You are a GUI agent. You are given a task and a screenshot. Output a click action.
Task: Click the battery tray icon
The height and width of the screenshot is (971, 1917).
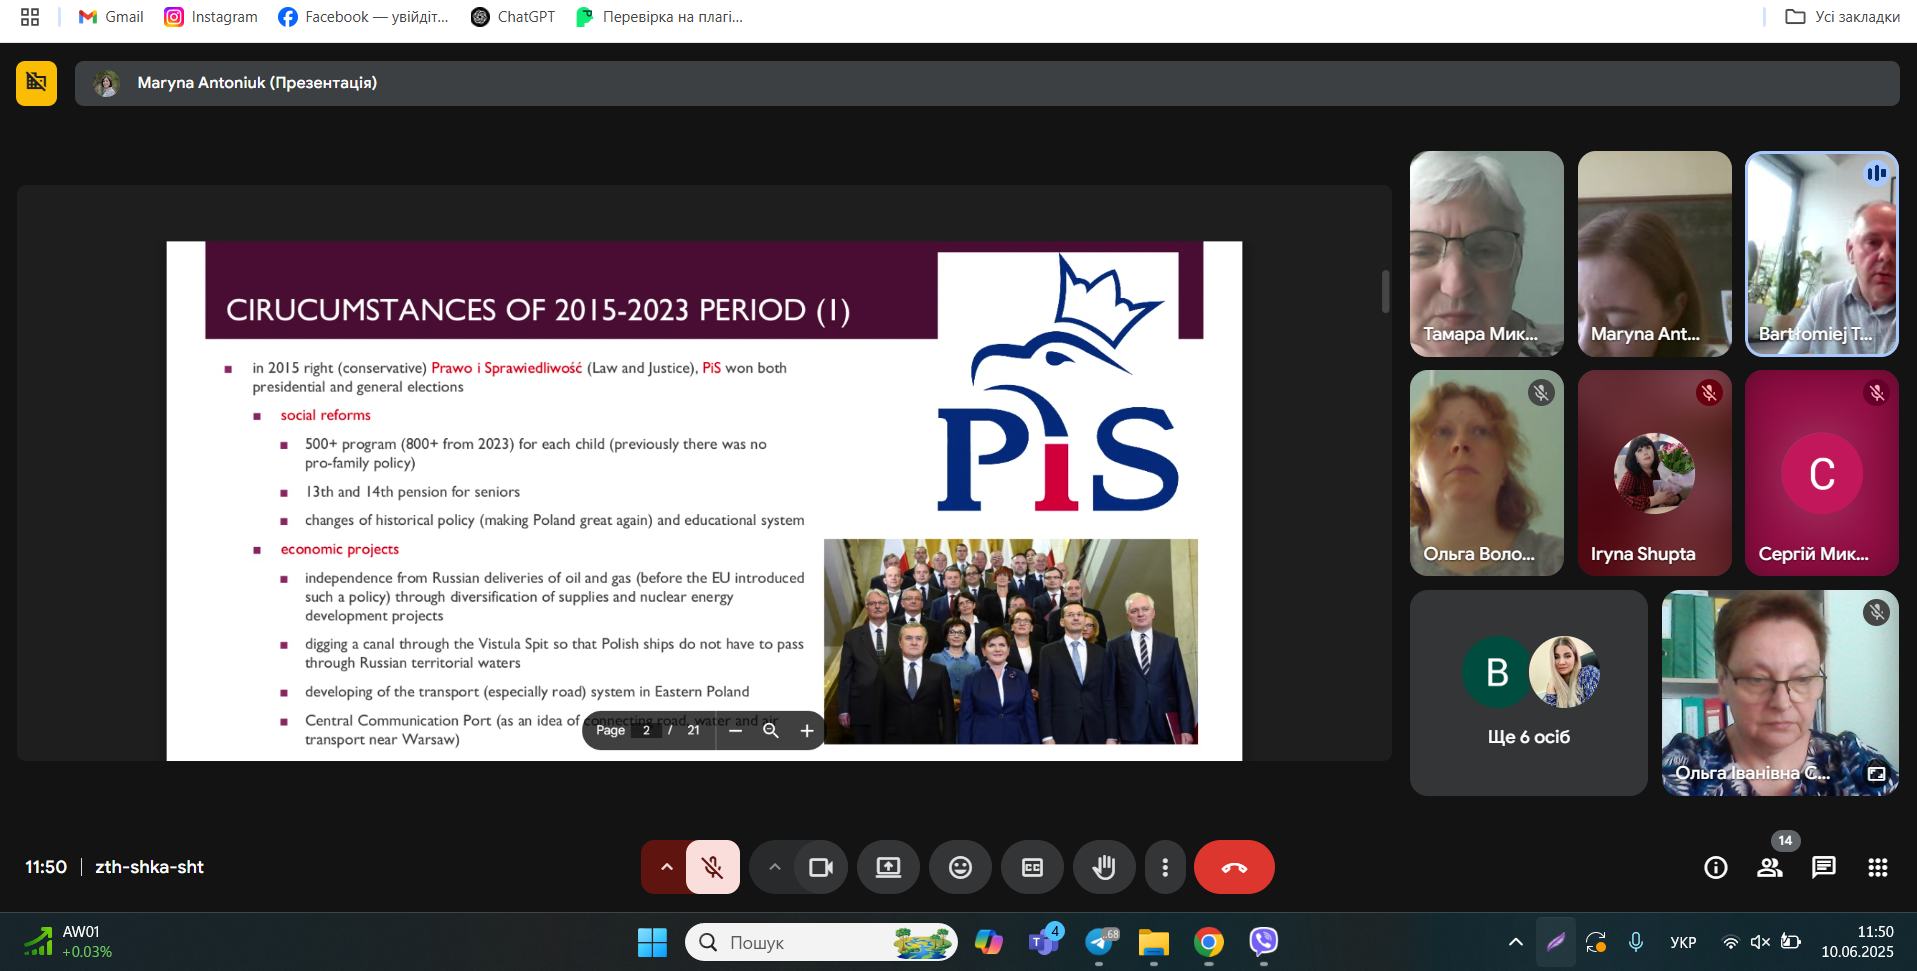[x=1790, y=942]
